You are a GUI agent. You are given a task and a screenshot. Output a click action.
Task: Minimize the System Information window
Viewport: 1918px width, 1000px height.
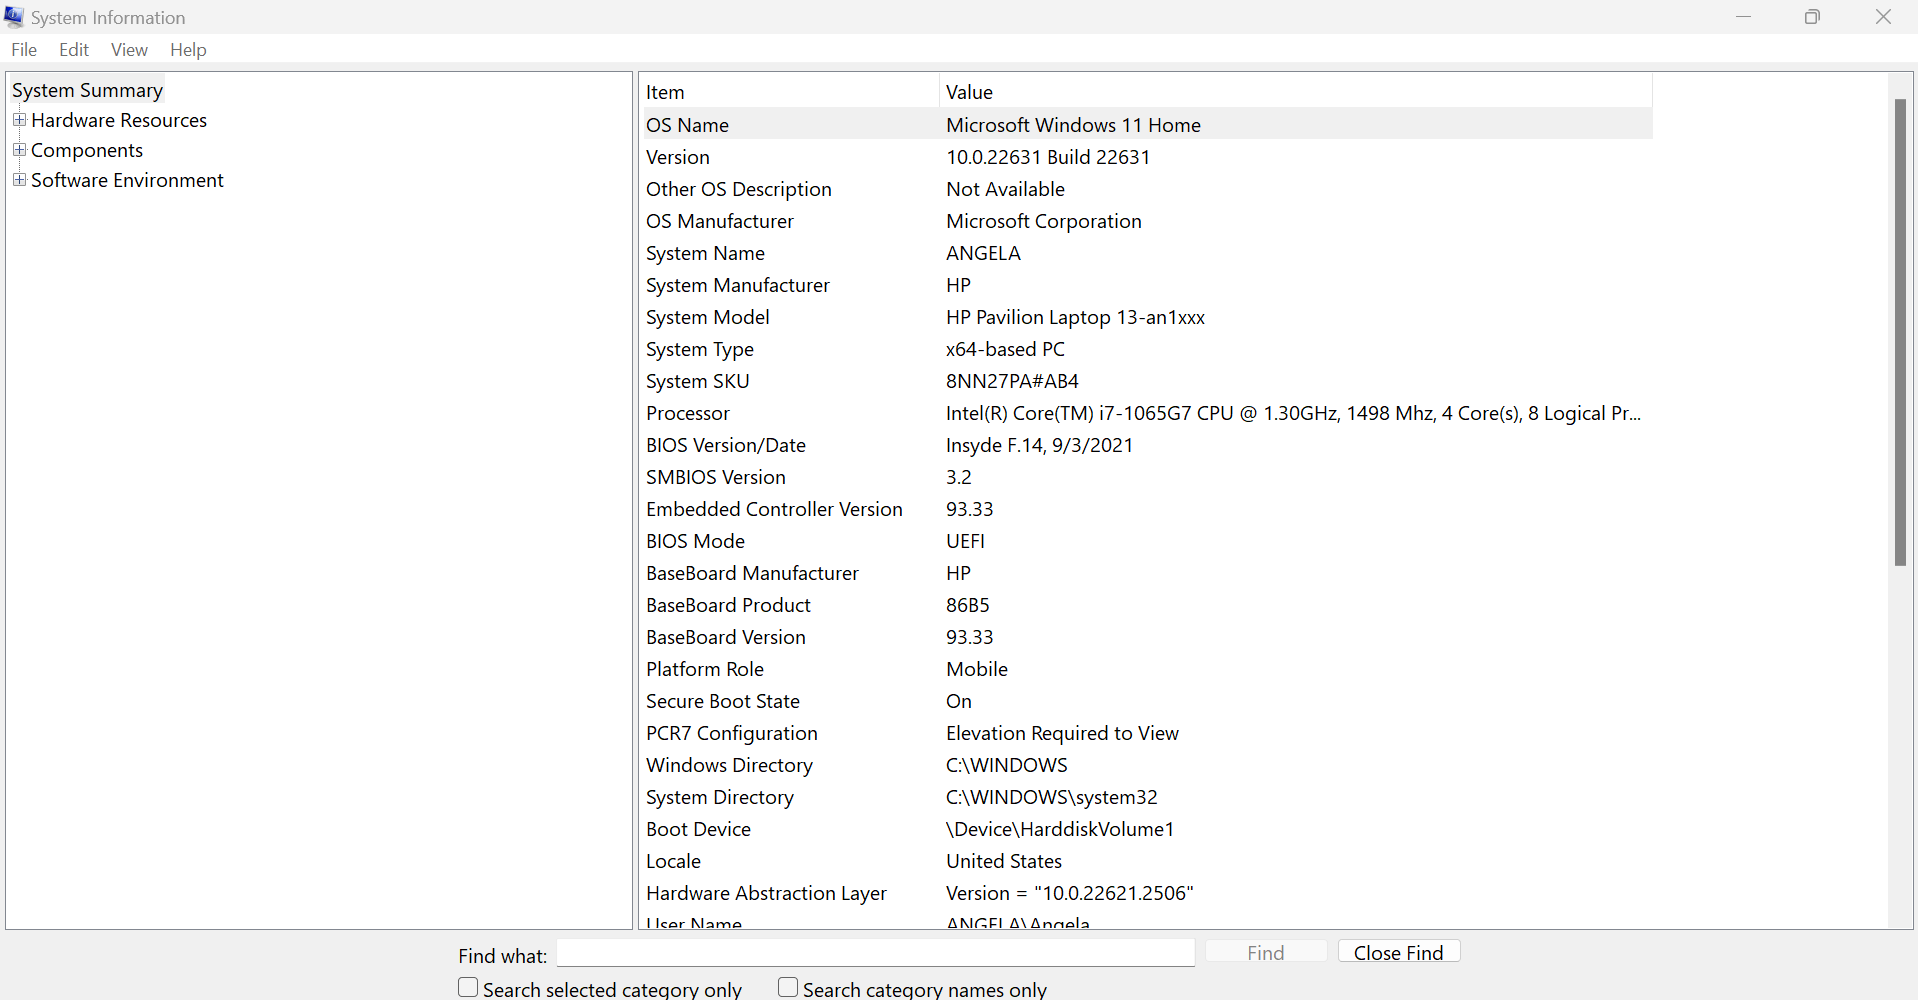click(x=1744, y=17)
